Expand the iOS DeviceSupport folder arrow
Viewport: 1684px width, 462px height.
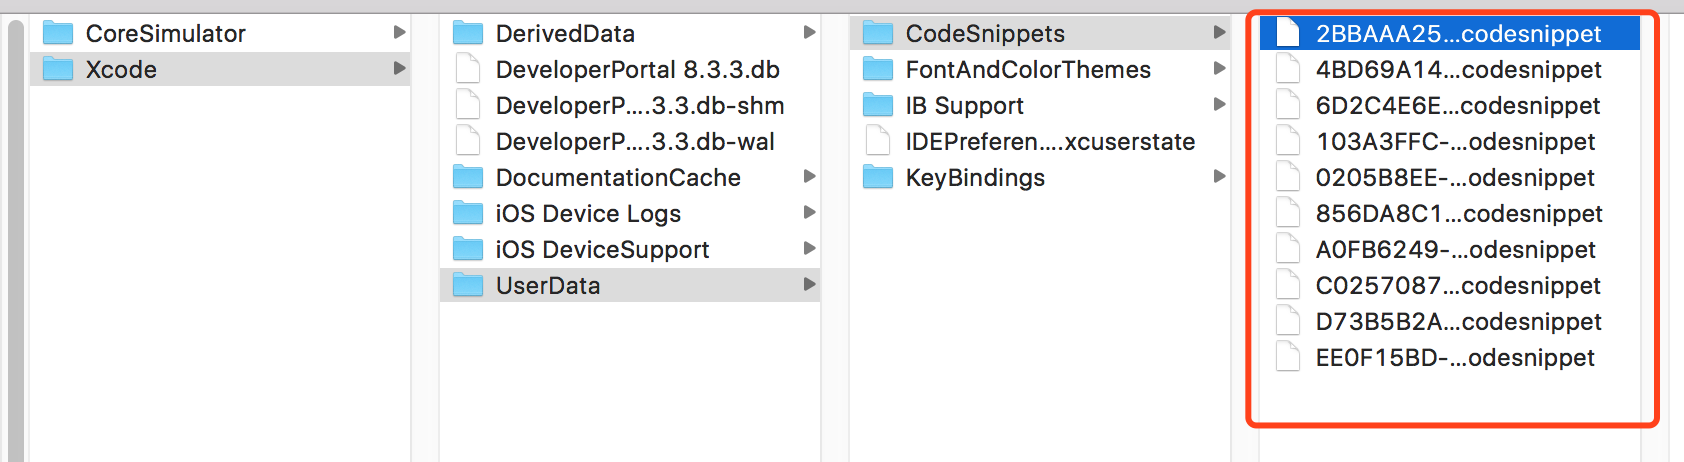coord(809,249)
